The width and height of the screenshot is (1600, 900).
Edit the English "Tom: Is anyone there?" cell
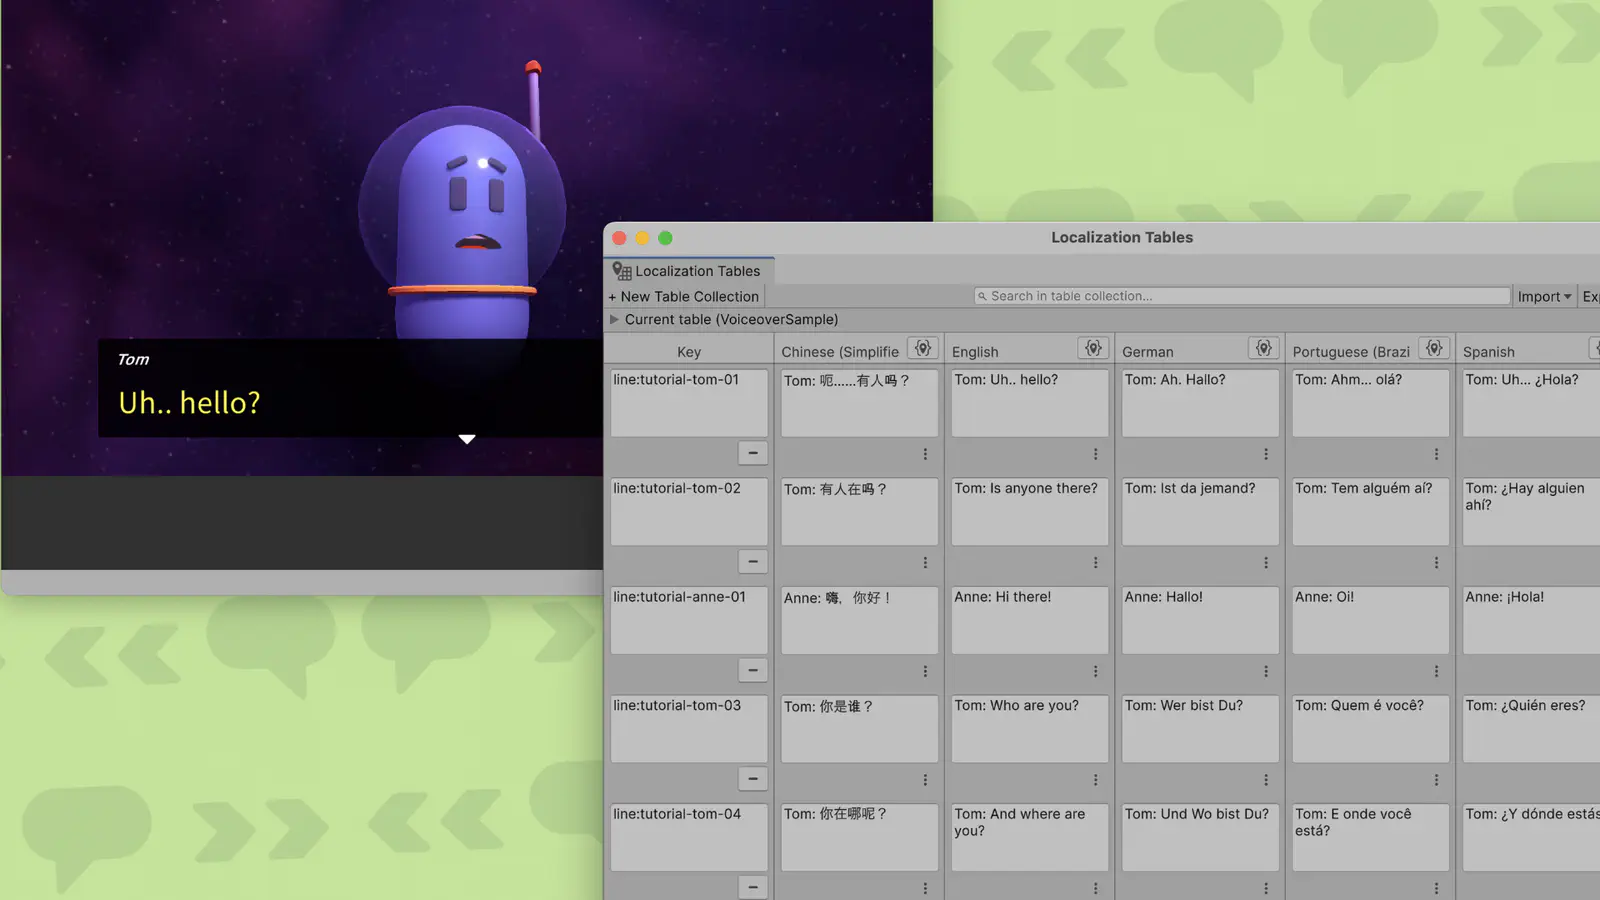[1029, 511]
